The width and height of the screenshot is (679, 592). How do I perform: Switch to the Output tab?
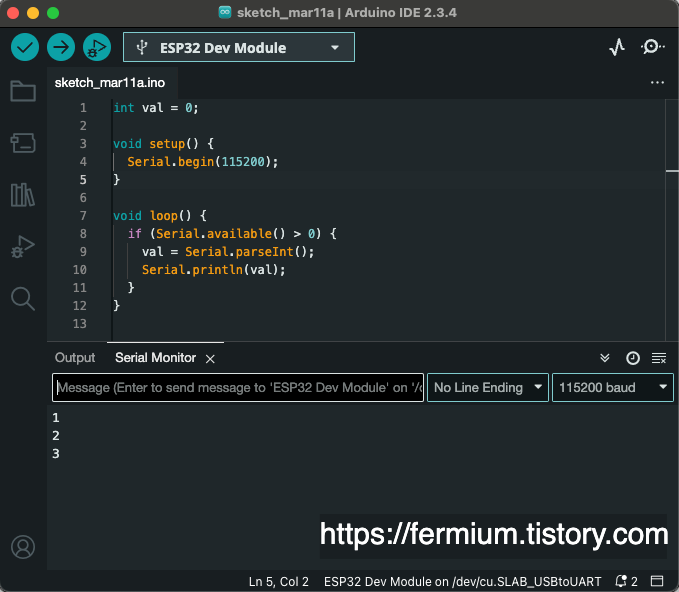click(x=75, y=358)
